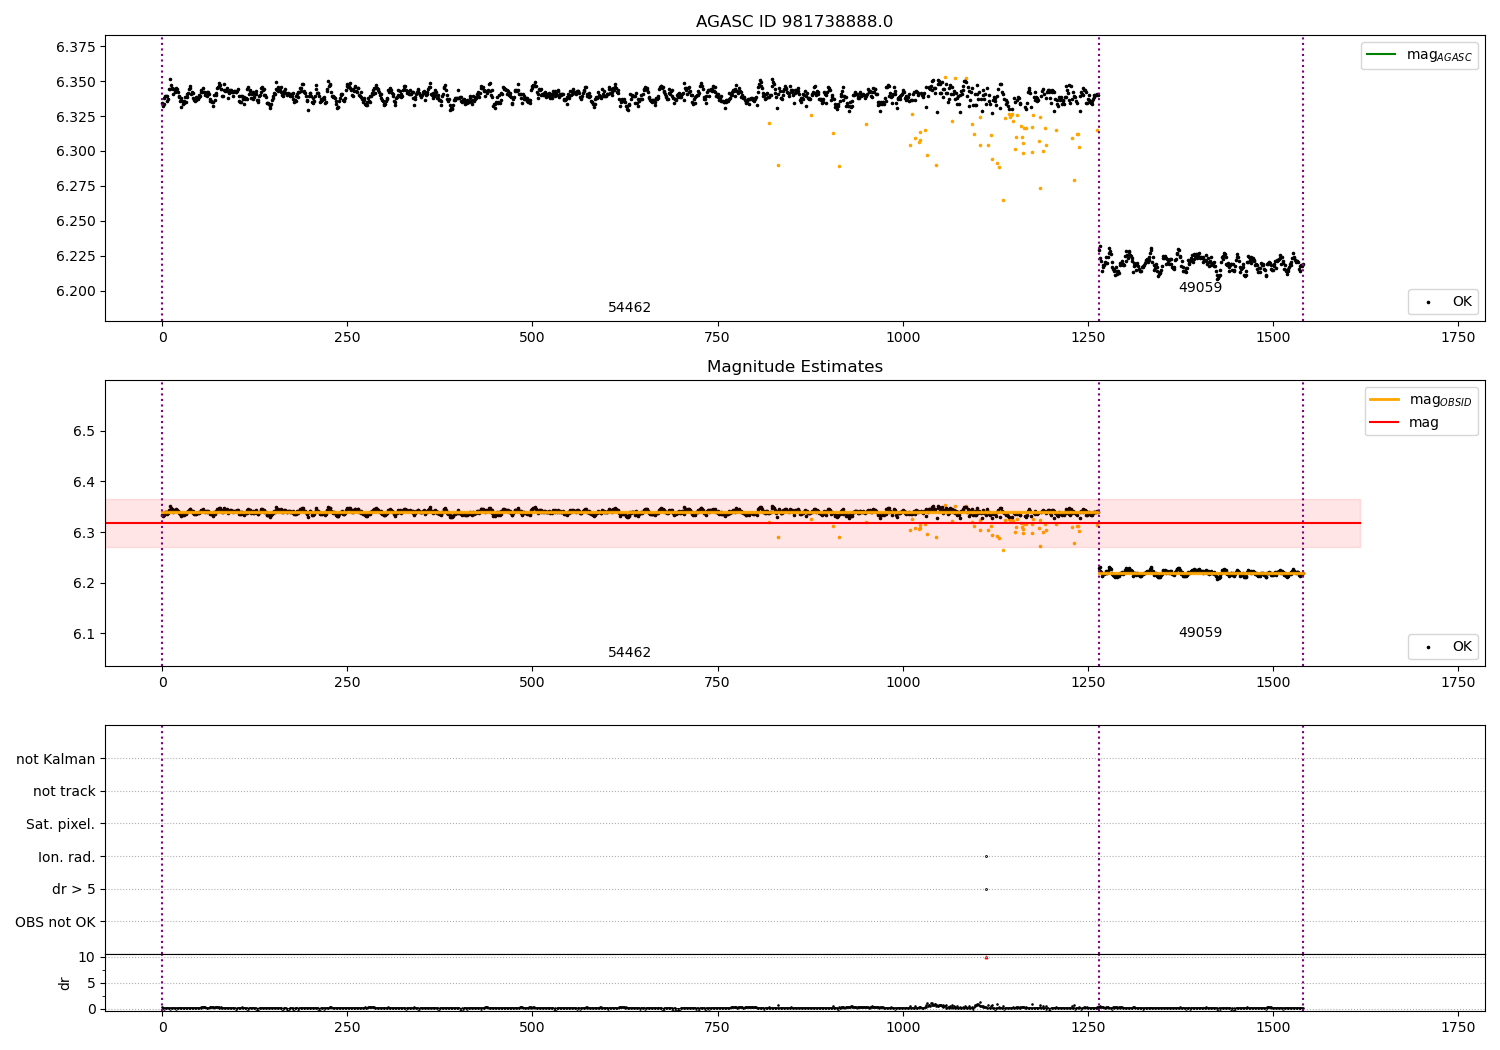1500x1050 pixels.
Task: Click the 'OK' legend in Magnitude Estimates plot
Action: tap(1443, 646)
